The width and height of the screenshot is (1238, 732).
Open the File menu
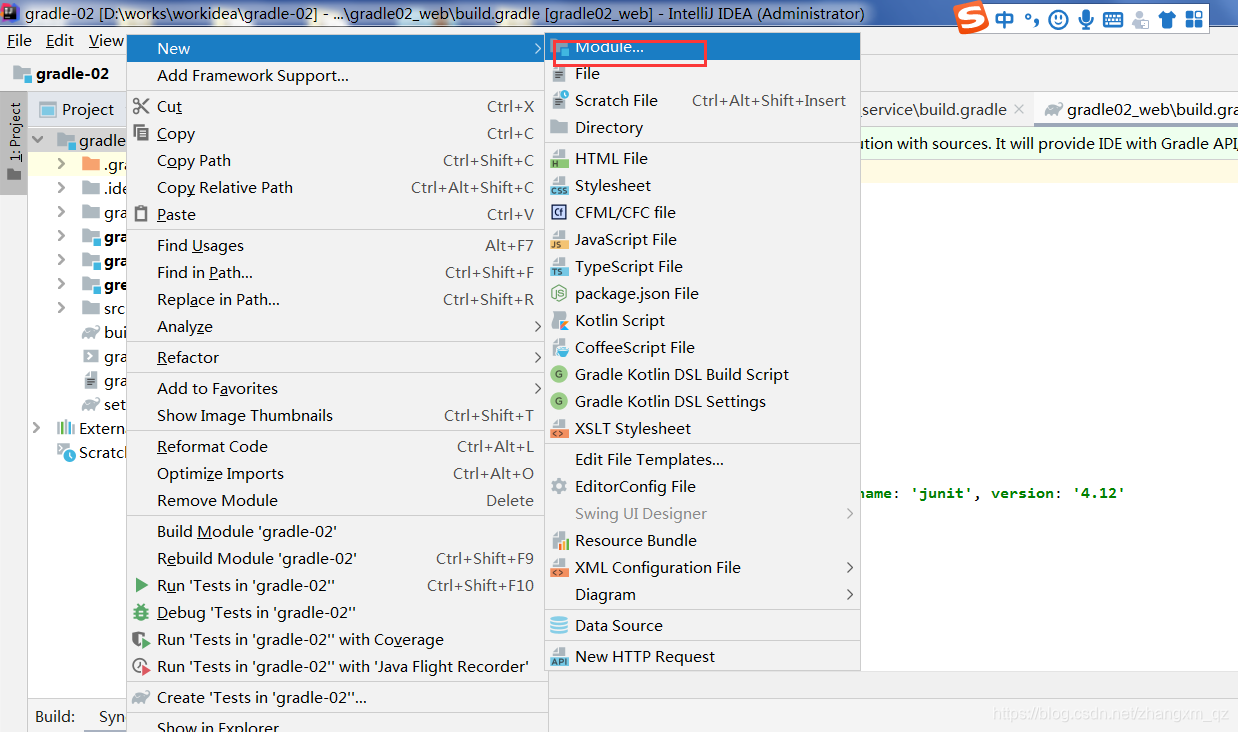tap(19, 41)
